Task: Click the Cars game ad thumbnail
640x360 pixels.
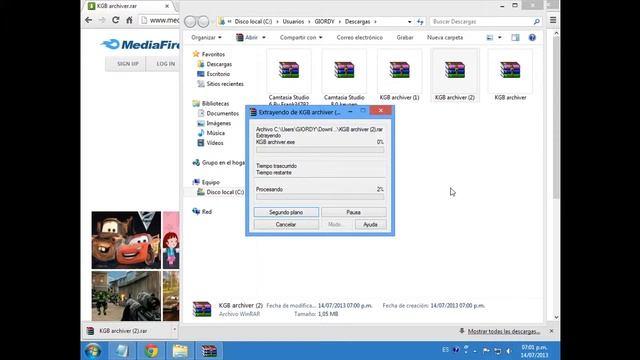Action: coord(126,240)
